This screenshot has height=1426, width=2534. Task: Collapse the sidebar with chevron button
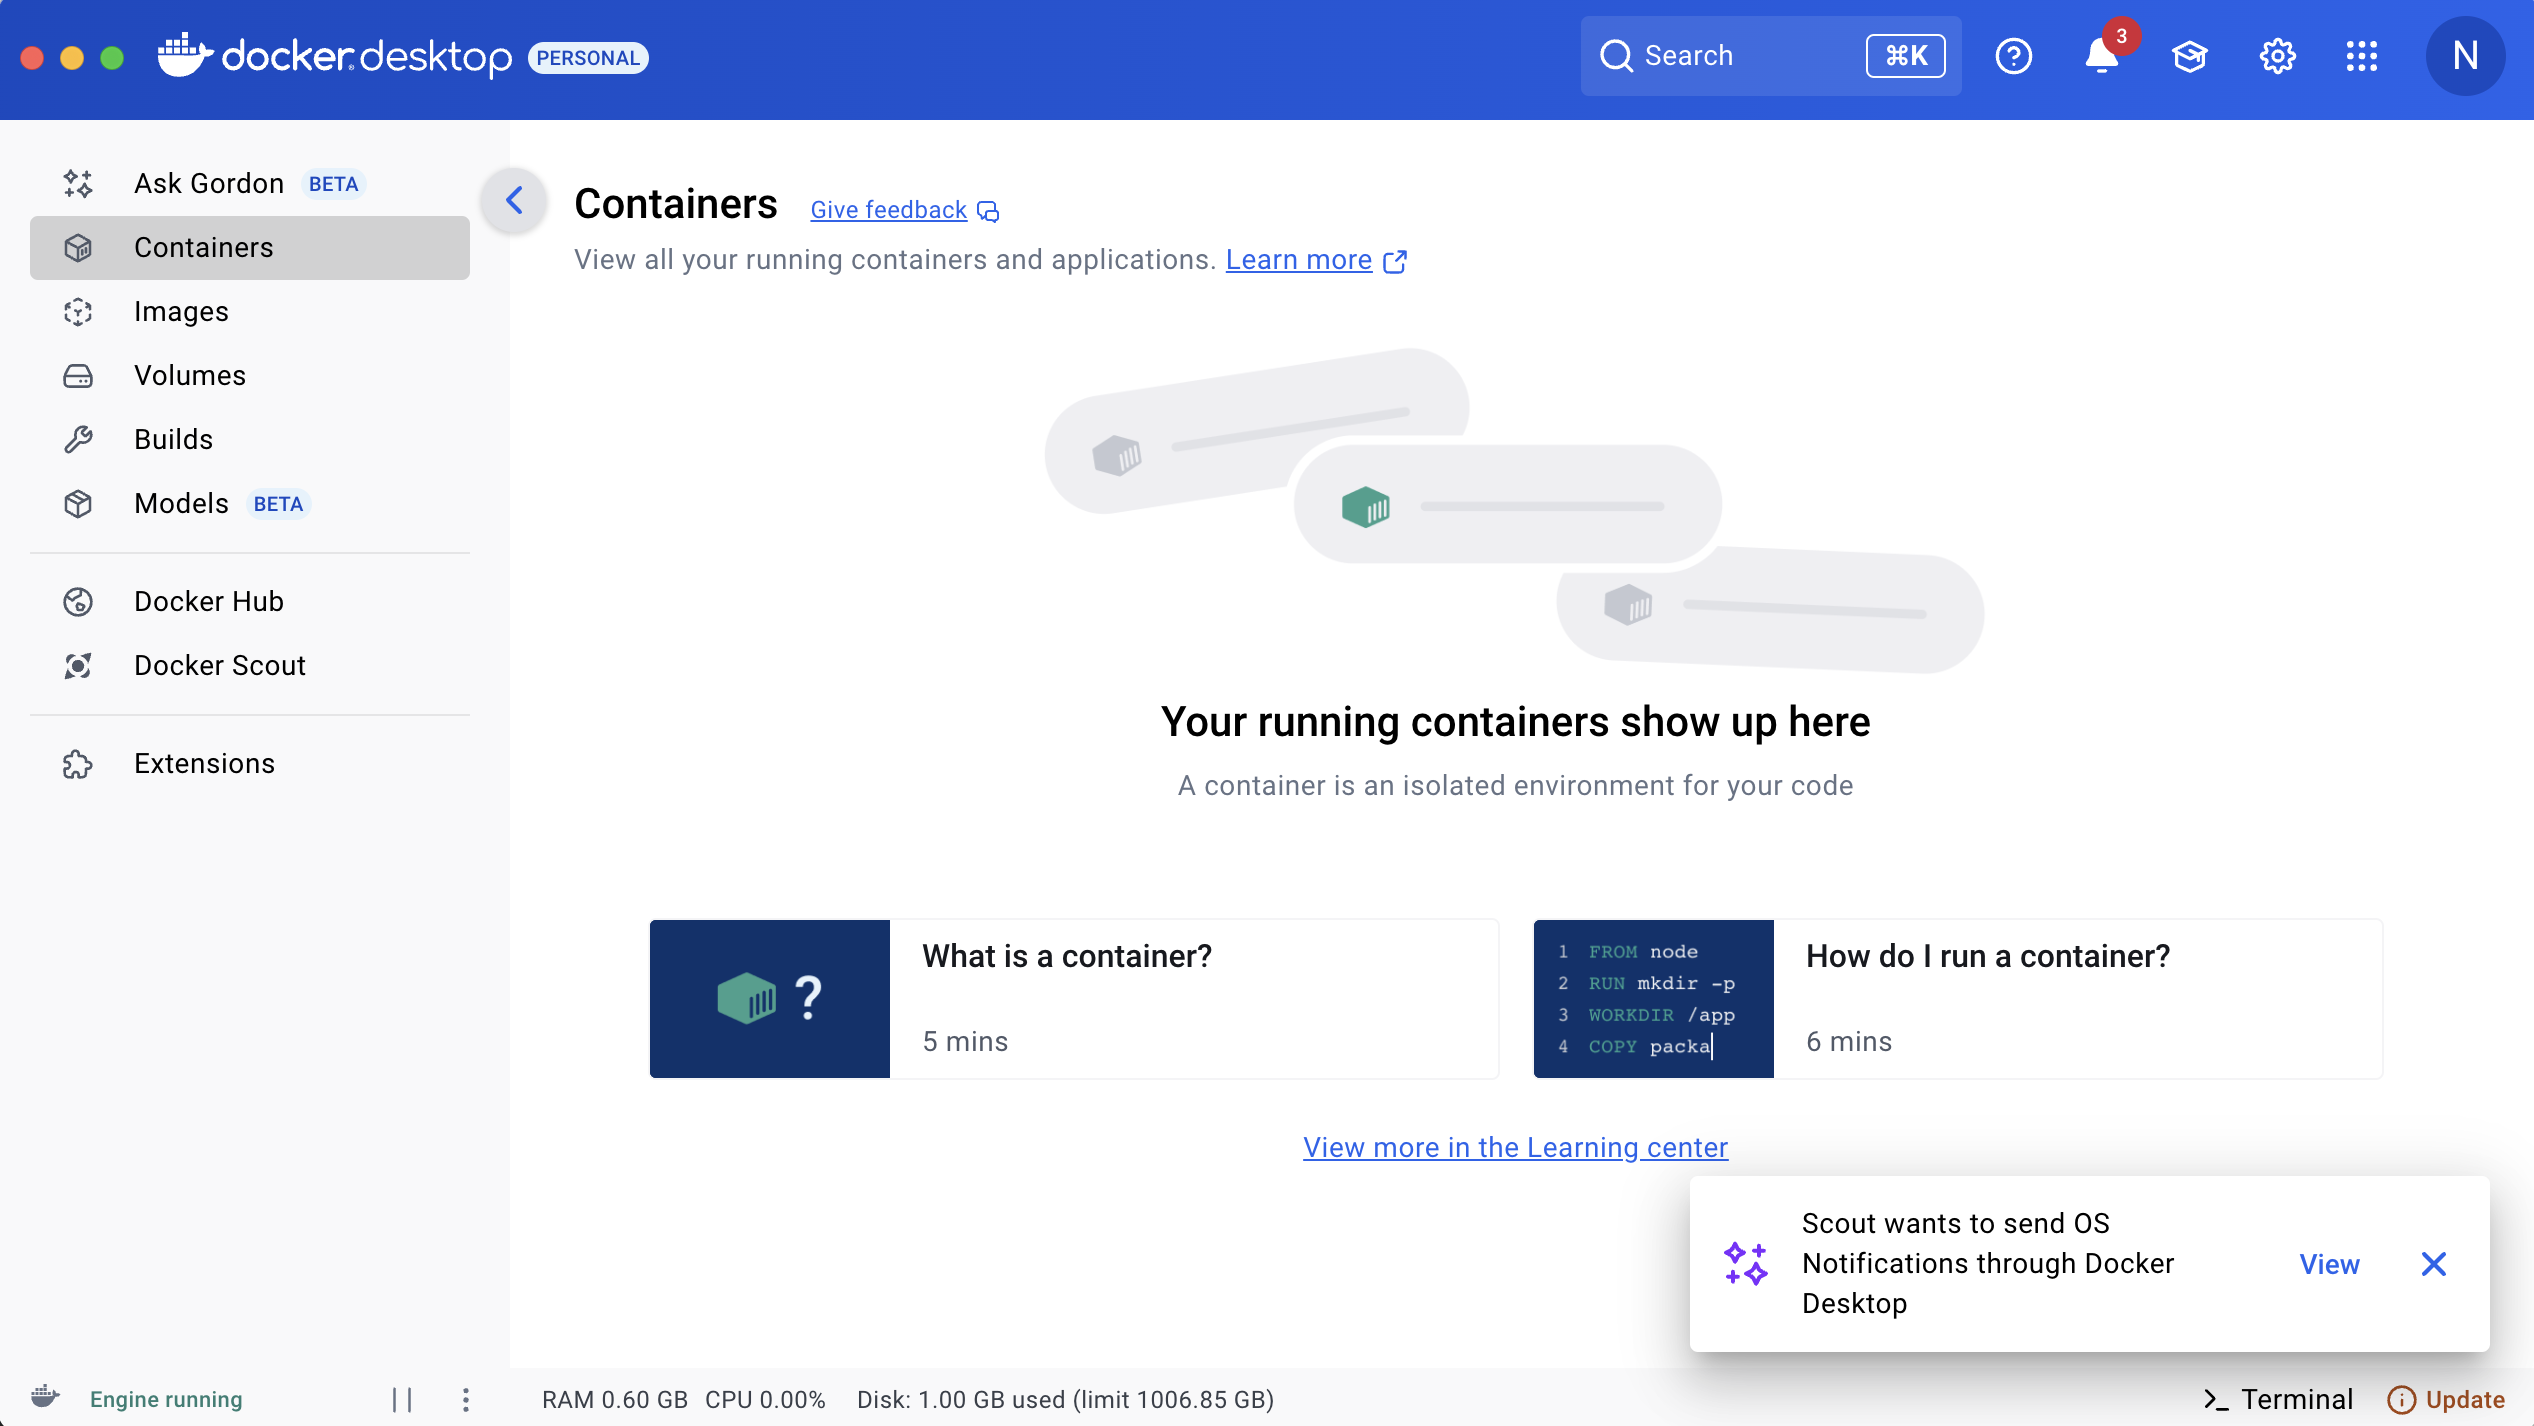click(x=514, y=200)
